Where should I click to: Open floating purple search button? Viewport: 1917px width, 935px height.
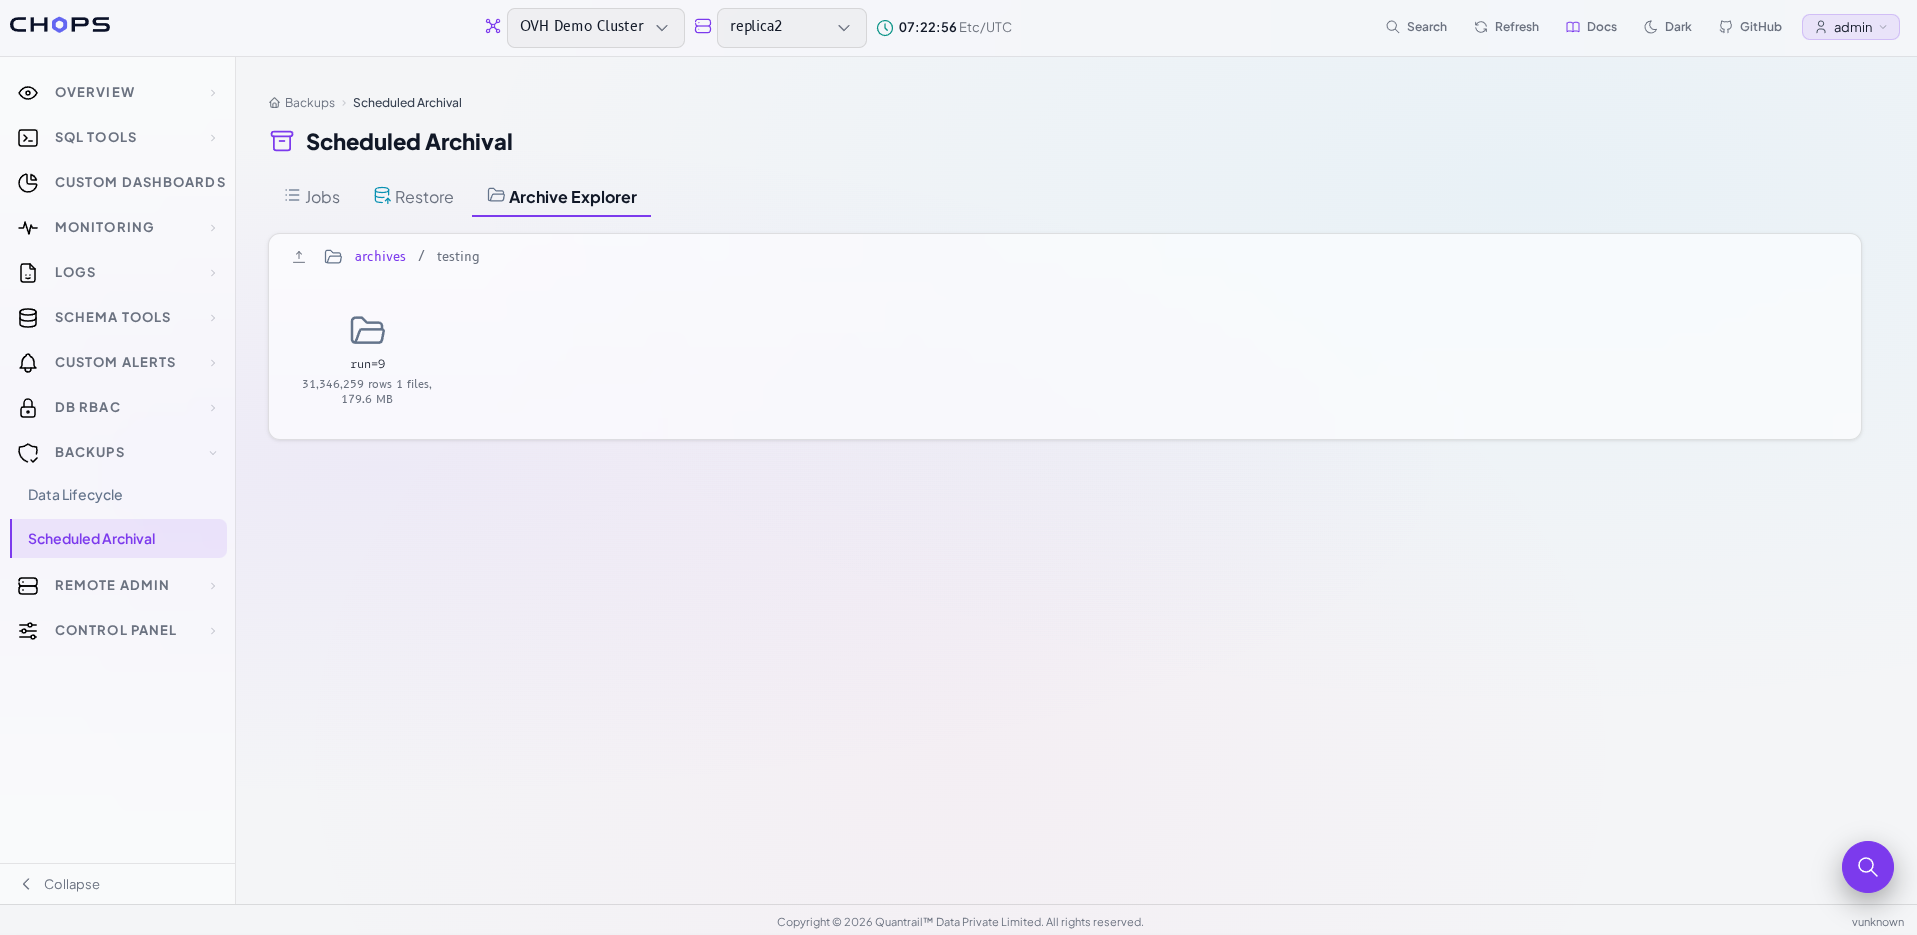(x=1867, y=867)
